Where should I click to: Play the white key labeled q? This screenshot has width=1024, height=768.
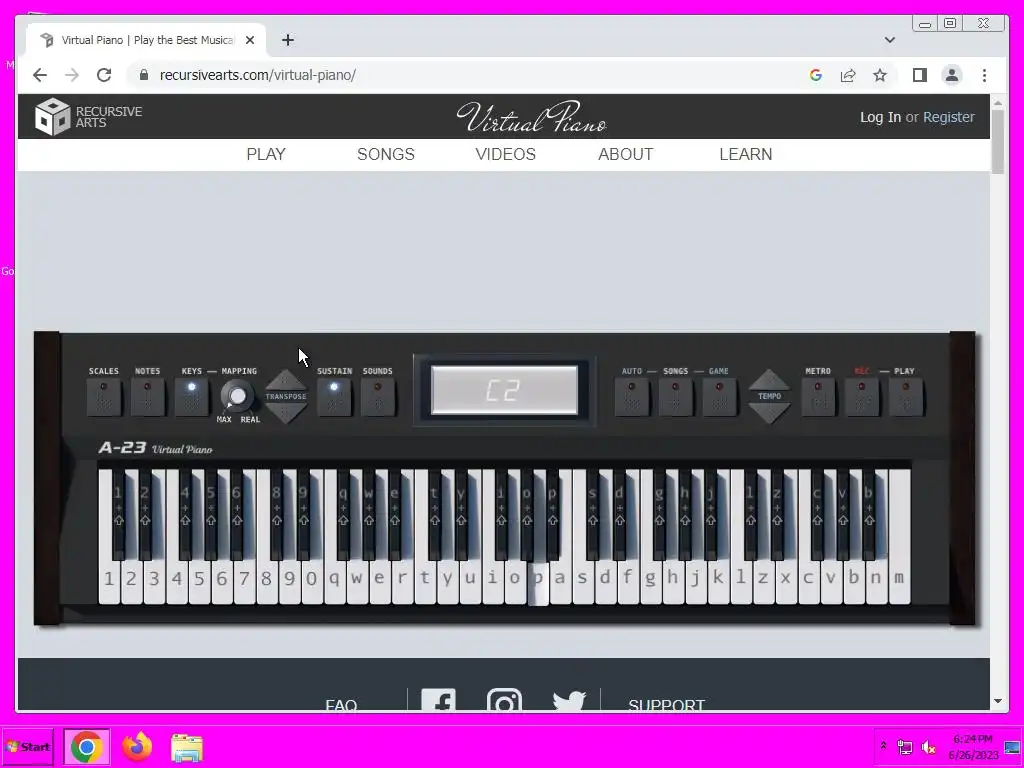(334, 578)
